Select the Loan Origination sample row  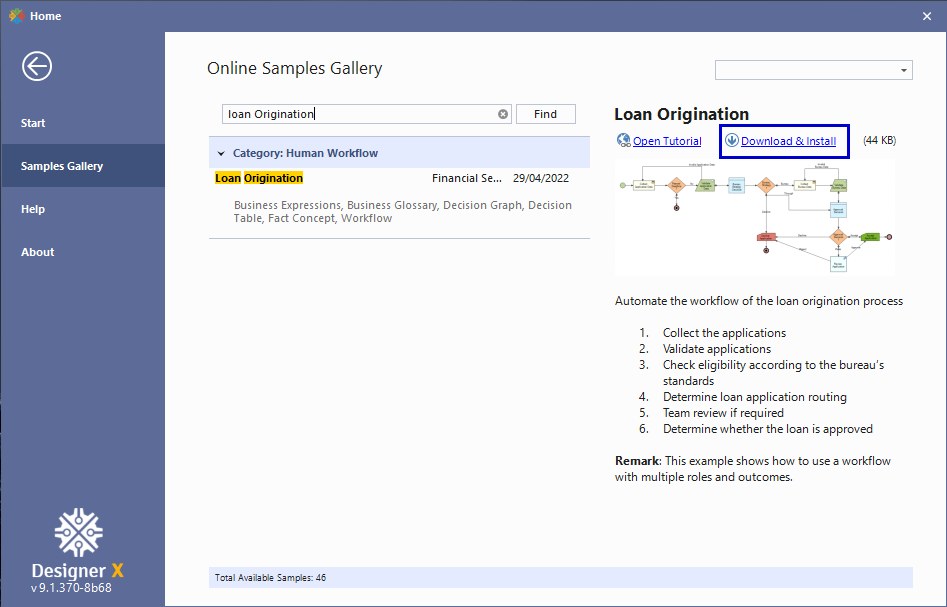pos(399,178)
